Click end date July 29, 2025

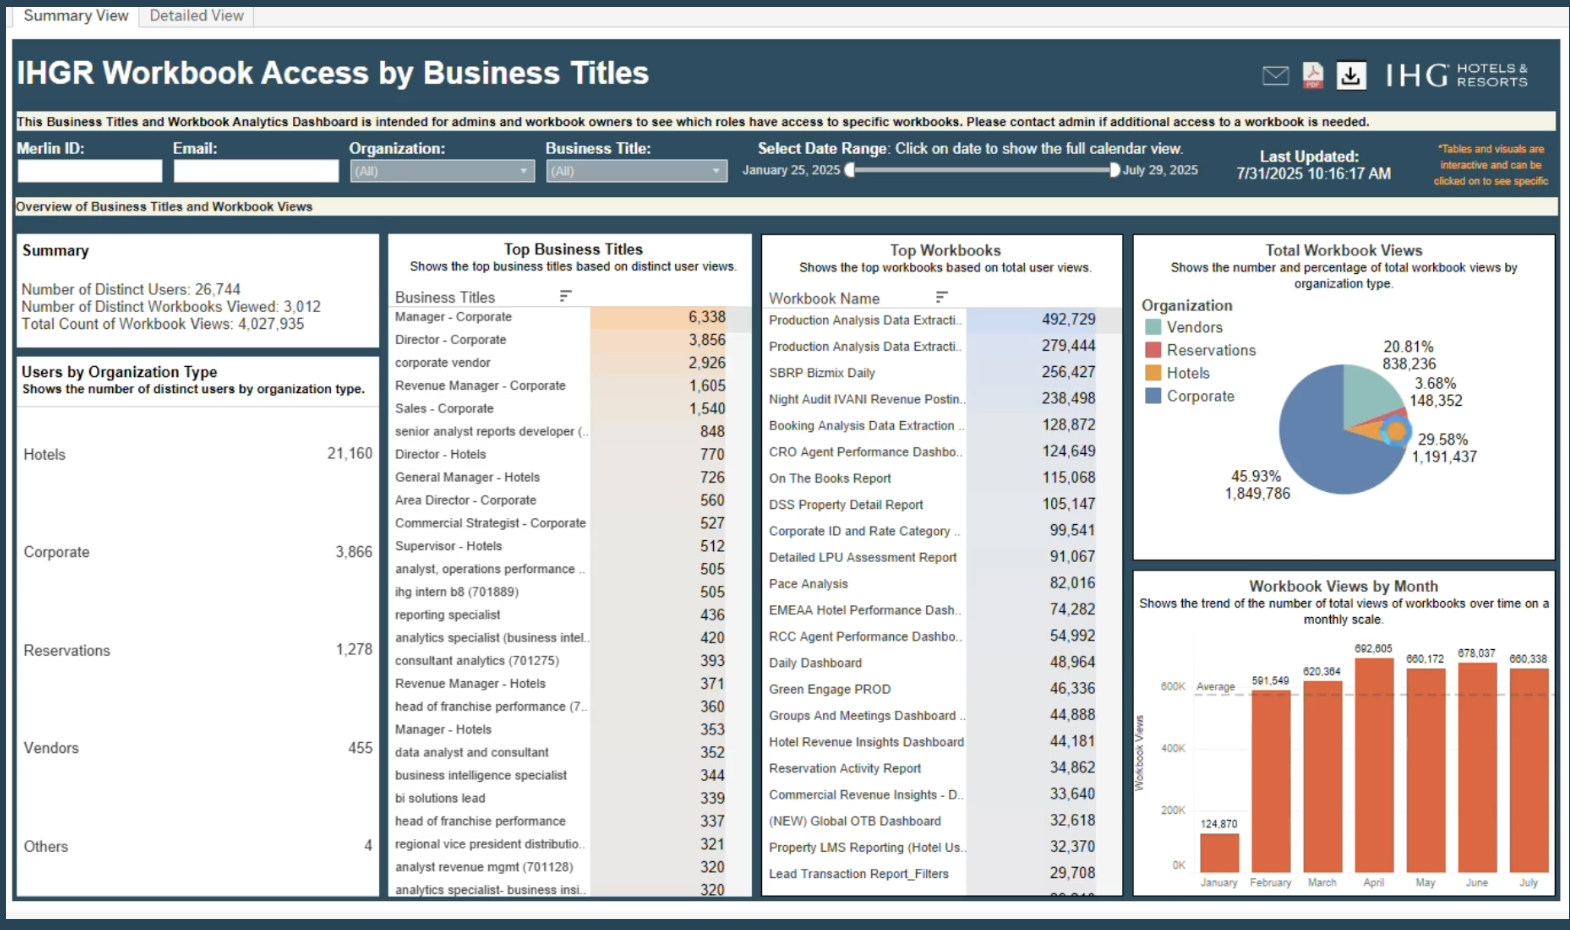tap(1160, 170)
